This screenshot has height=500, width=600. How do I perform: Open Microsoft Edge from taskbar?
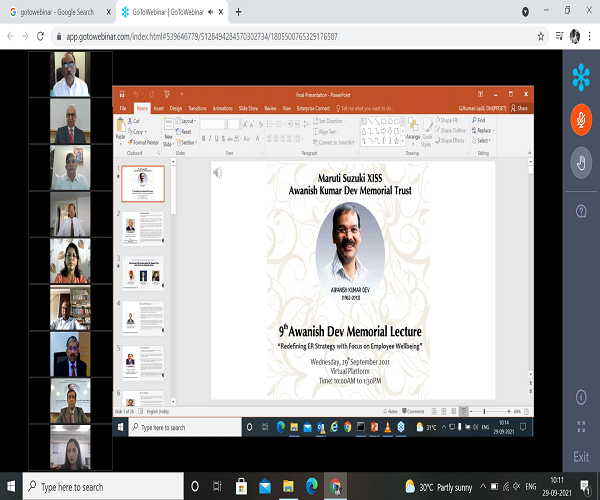[x=312, y=487]
